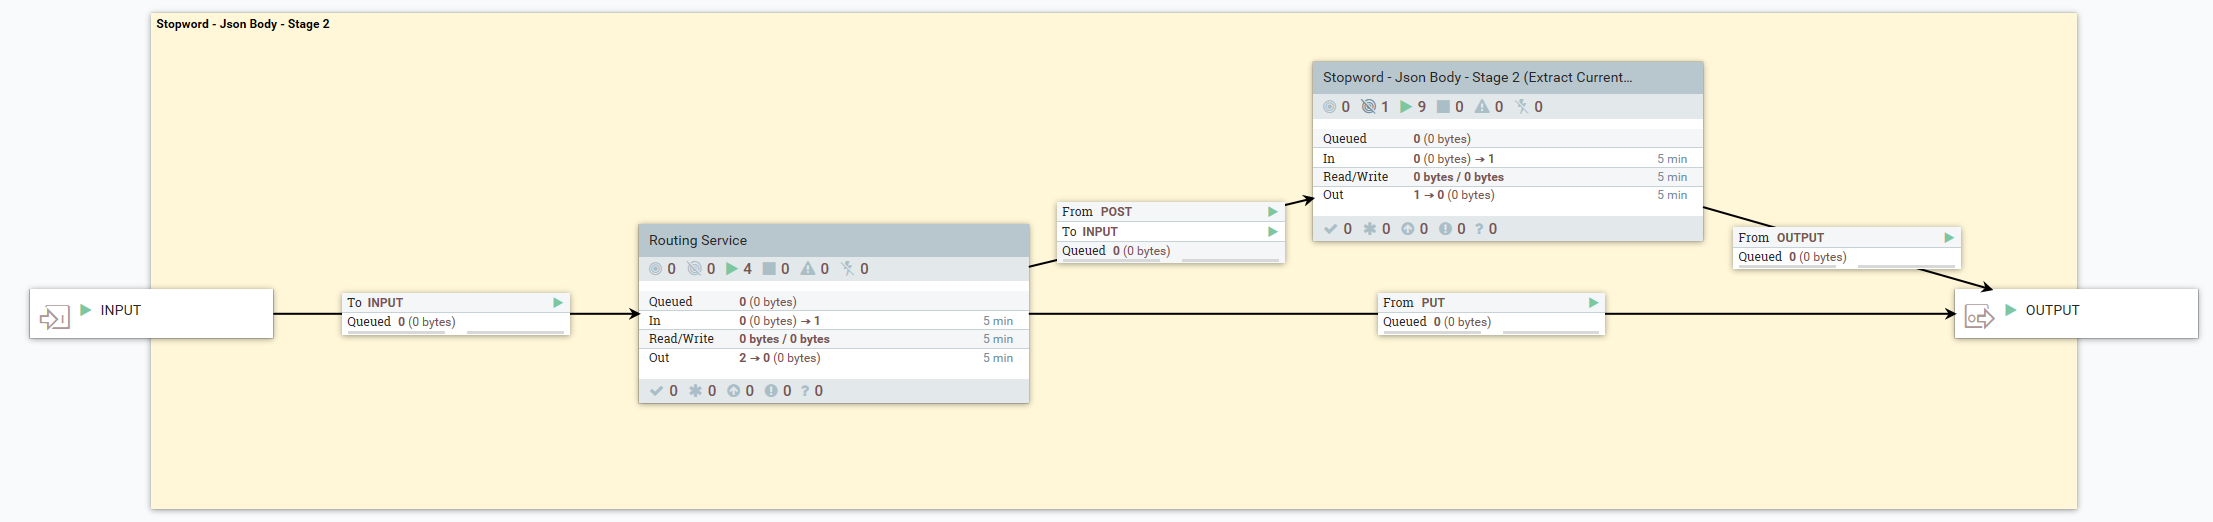Click the OUTPUT port arrow icon
The height and width of the screenshot is (522, 2213).
tap(1979, 318)
